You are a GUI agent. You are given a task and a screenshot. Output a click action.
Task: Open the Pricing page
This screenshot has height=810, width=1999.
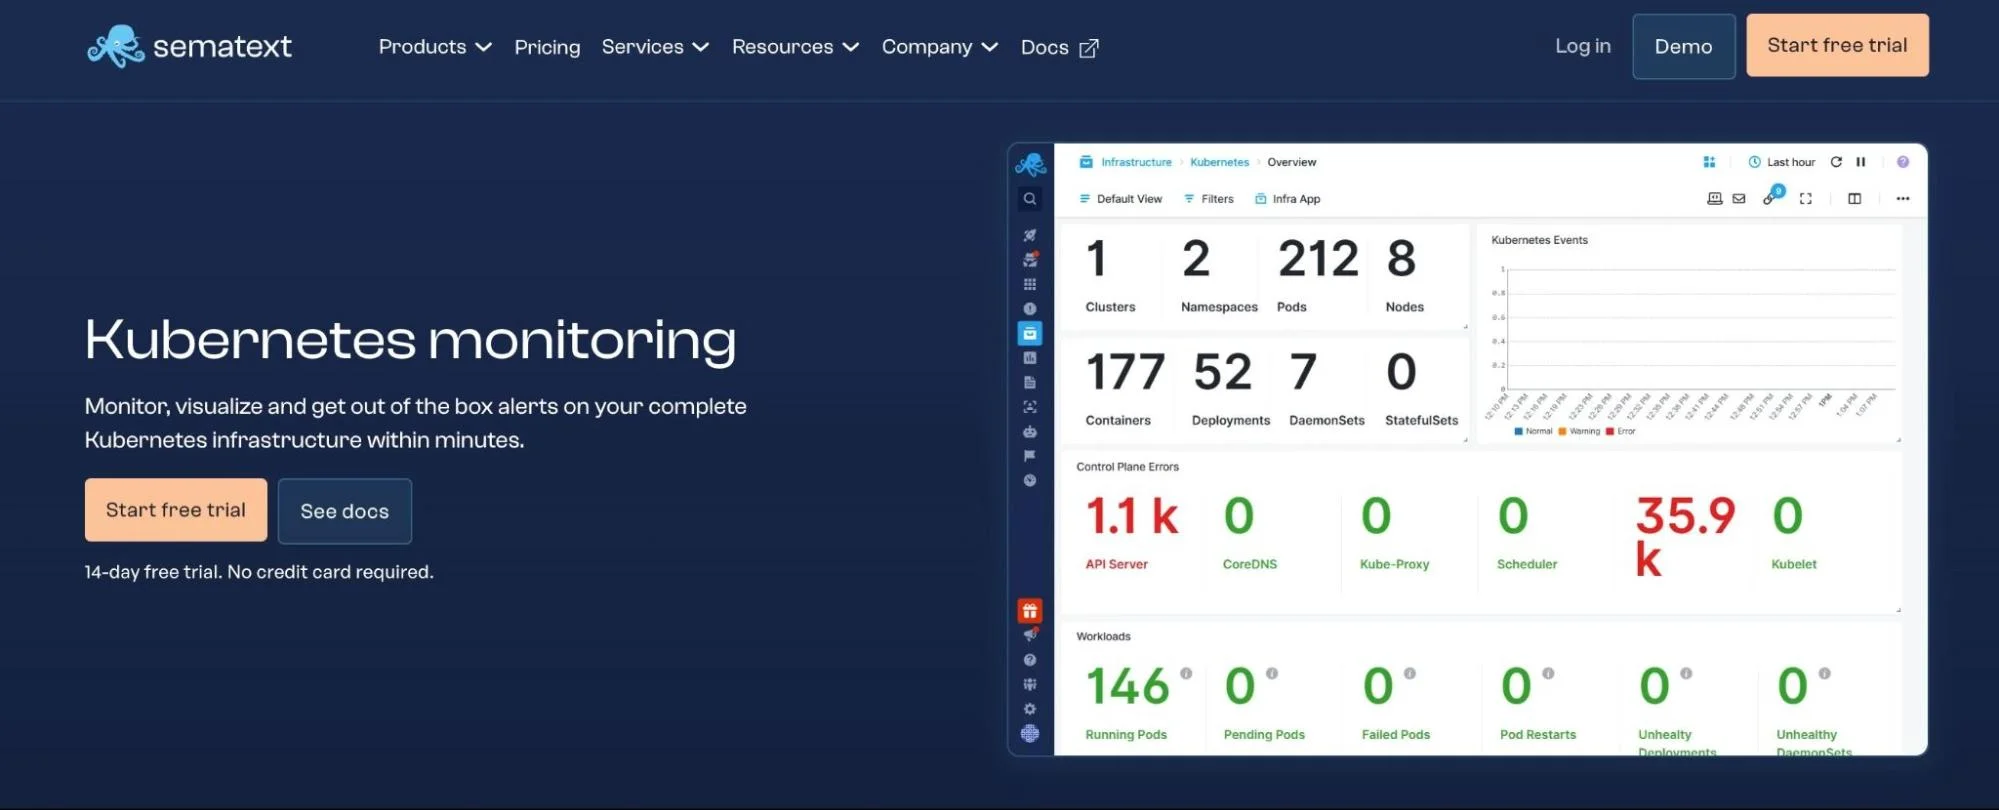click(x=547, y=47)
